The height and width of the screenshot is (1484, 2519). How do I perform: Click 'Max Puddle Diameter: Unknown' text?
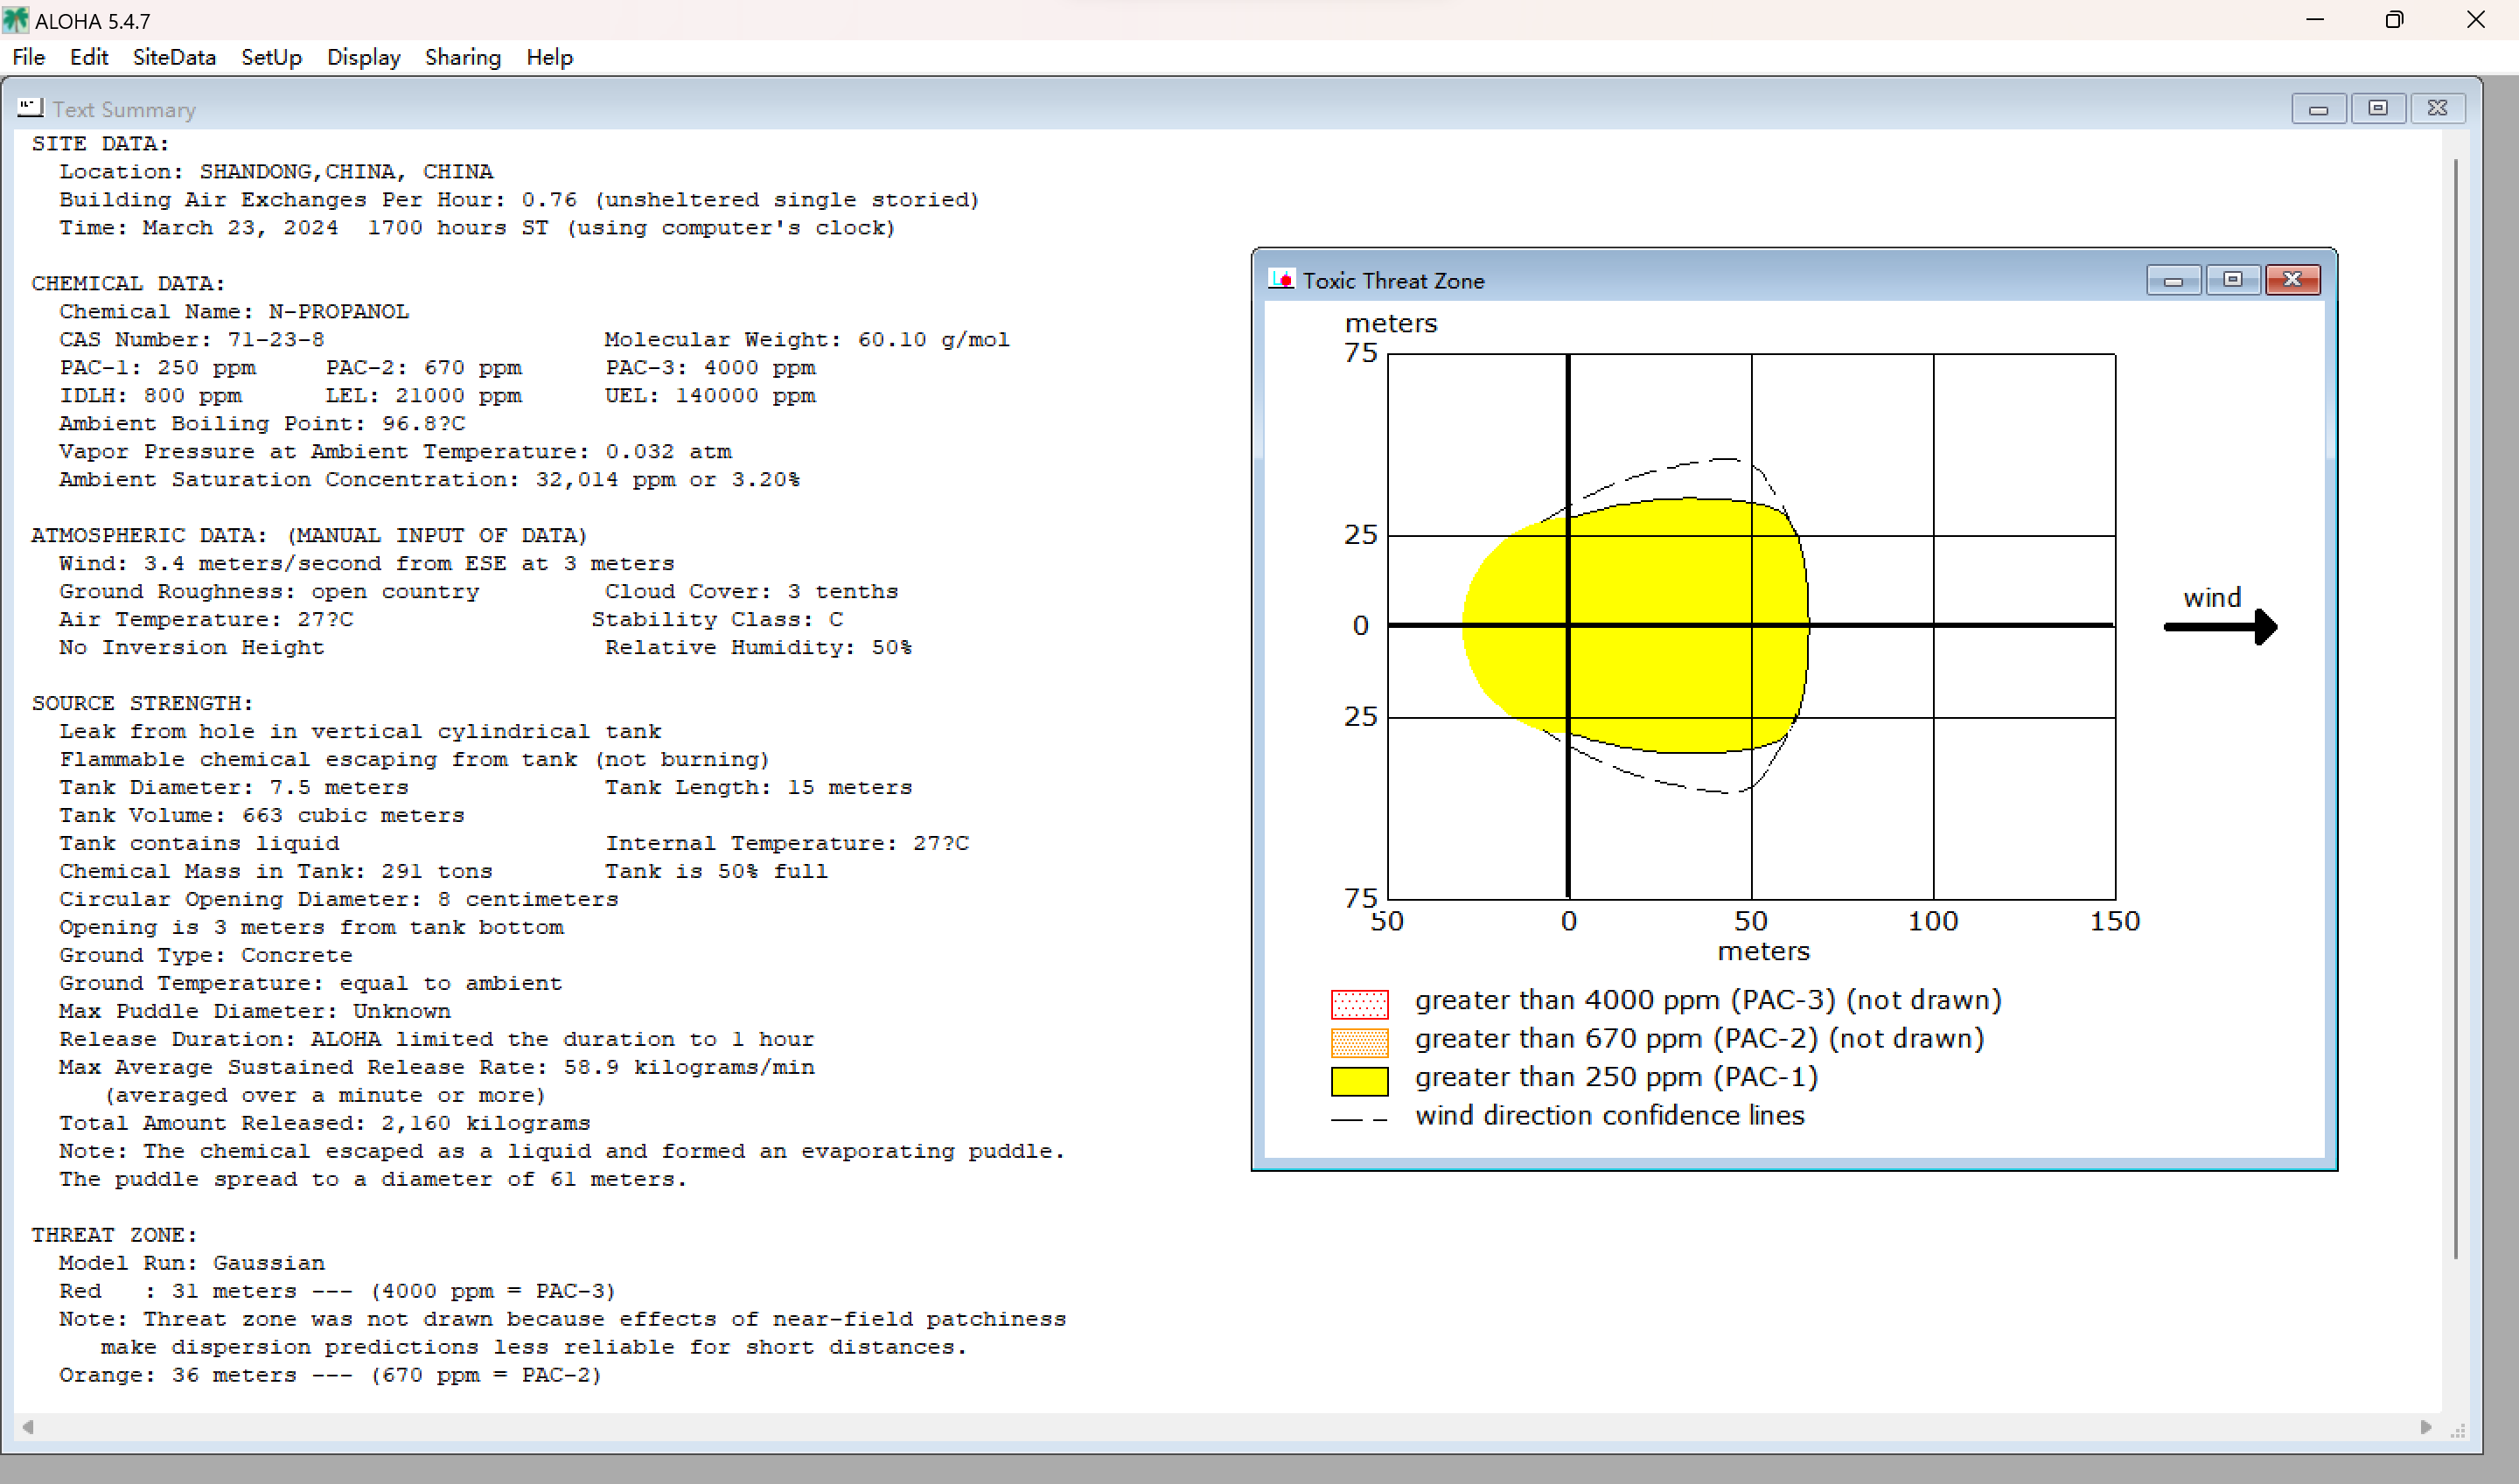pos(255,1012)
